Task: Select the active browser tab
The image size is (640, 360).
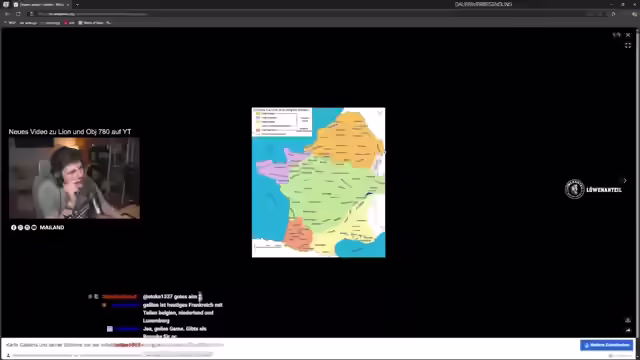Action: [41, 4]
